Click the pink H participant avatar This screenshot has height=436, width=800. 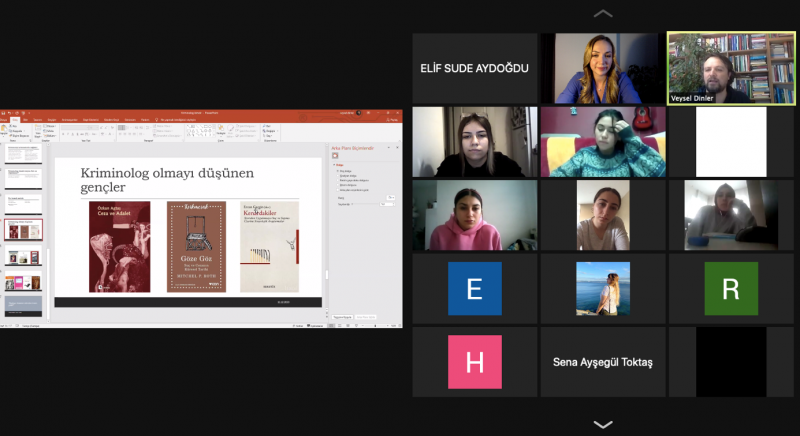474,361
